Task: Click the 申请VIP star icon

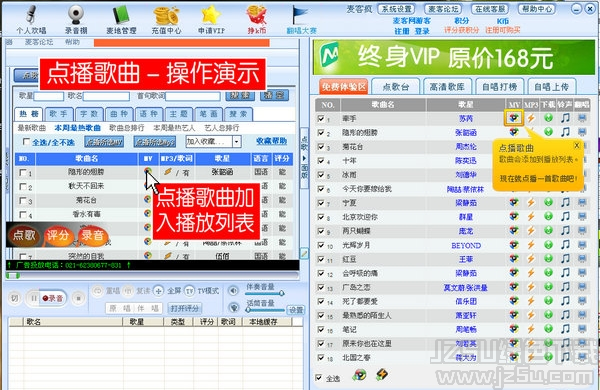Action: pos(211,16)
